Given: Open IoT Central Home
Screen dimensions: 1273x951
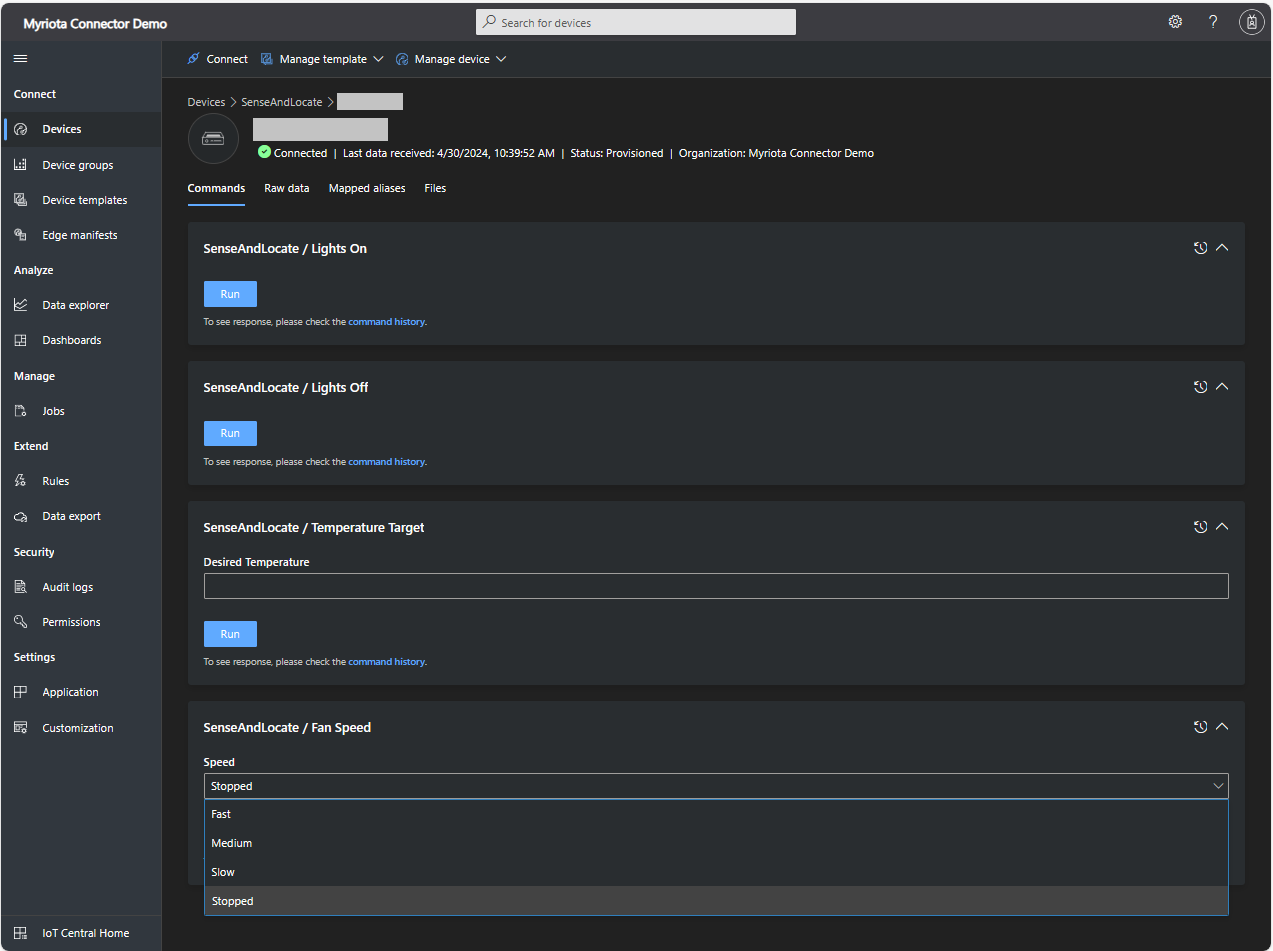Looking at the screenshot, I should pyautogui.click(x=85, y=933).
